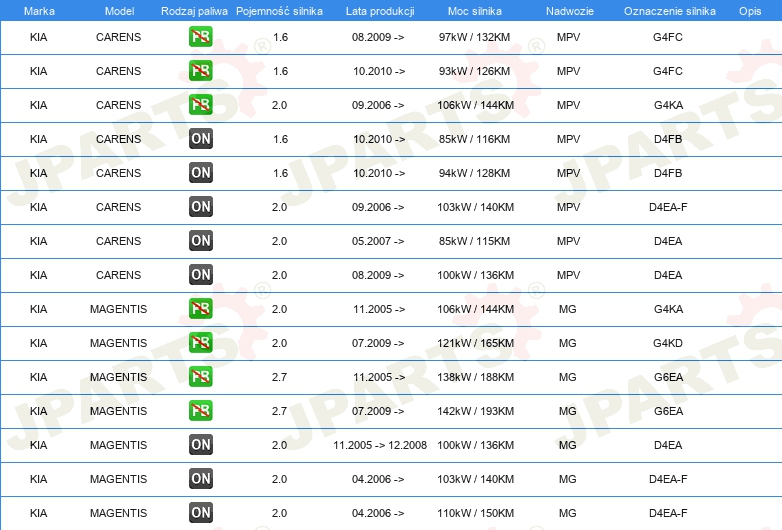The width and height of the screenshot is (782, 530).
Task: Click engine code D4FB in the 85kW / 116KM row
Action: 668,139
